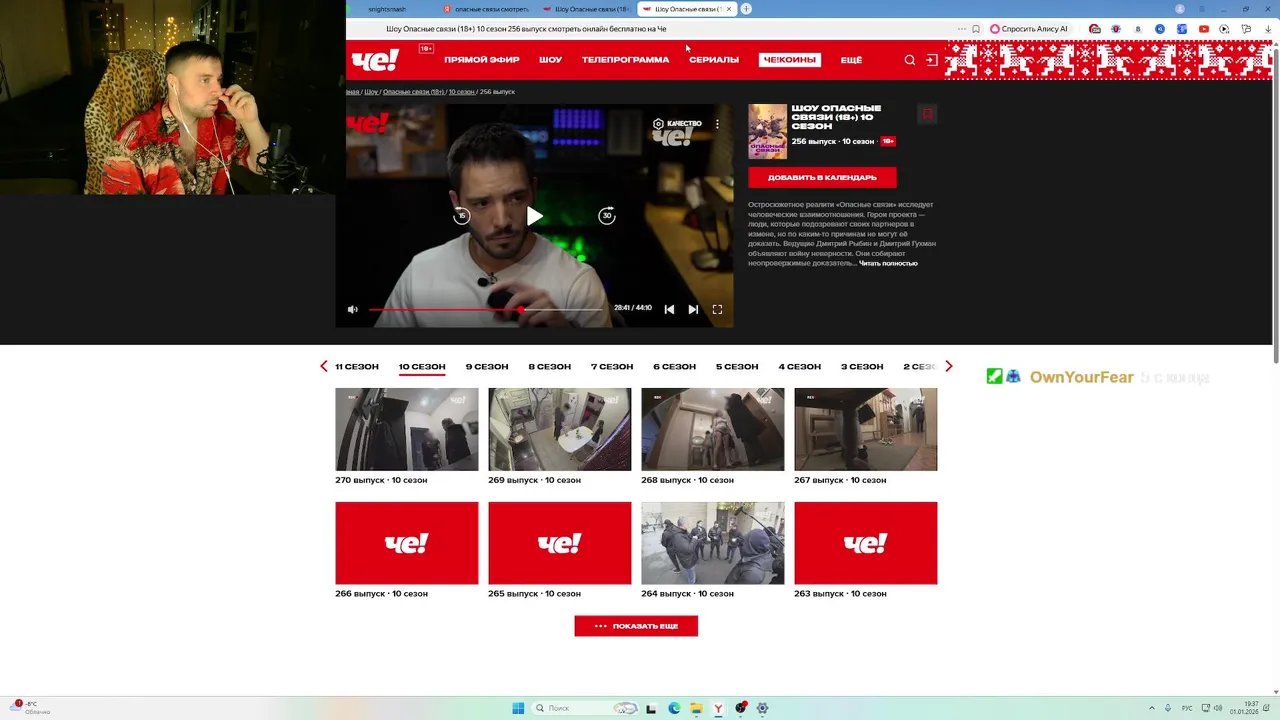Open the Телепрограмма menu item

(x=625, y=60)
